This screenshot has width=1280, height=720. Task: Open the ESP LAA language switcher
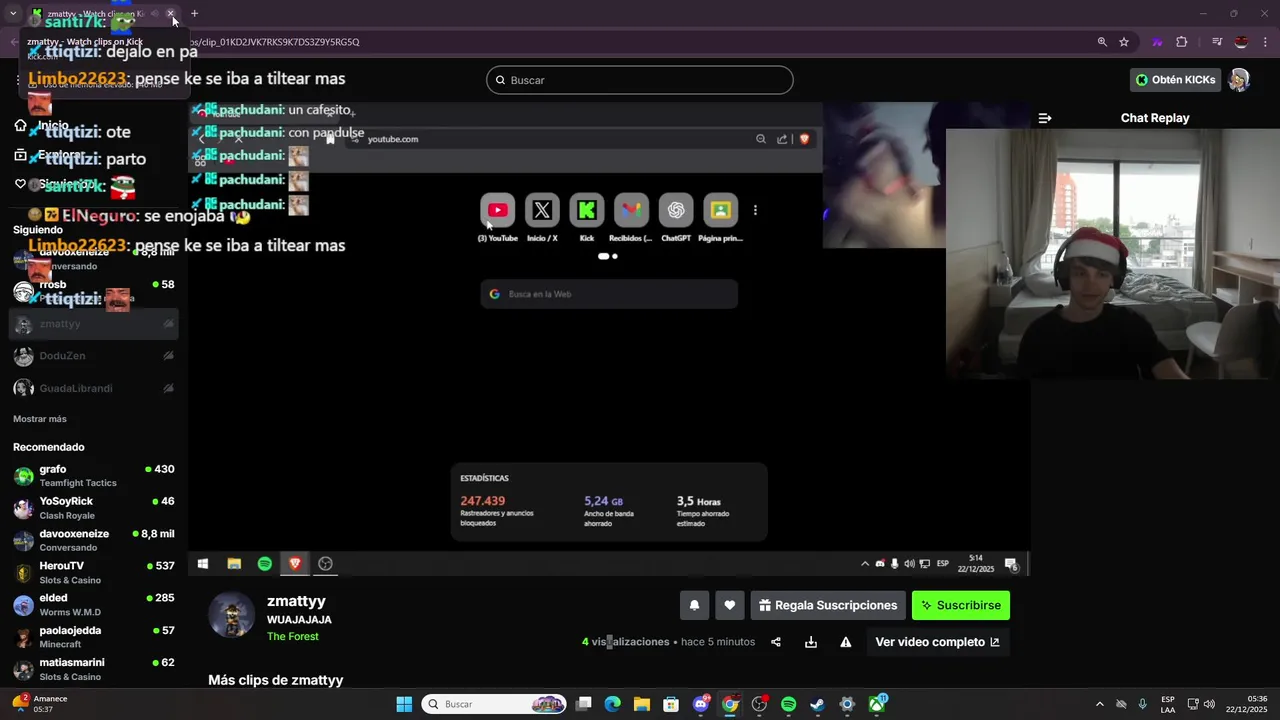pos(1168,704)
